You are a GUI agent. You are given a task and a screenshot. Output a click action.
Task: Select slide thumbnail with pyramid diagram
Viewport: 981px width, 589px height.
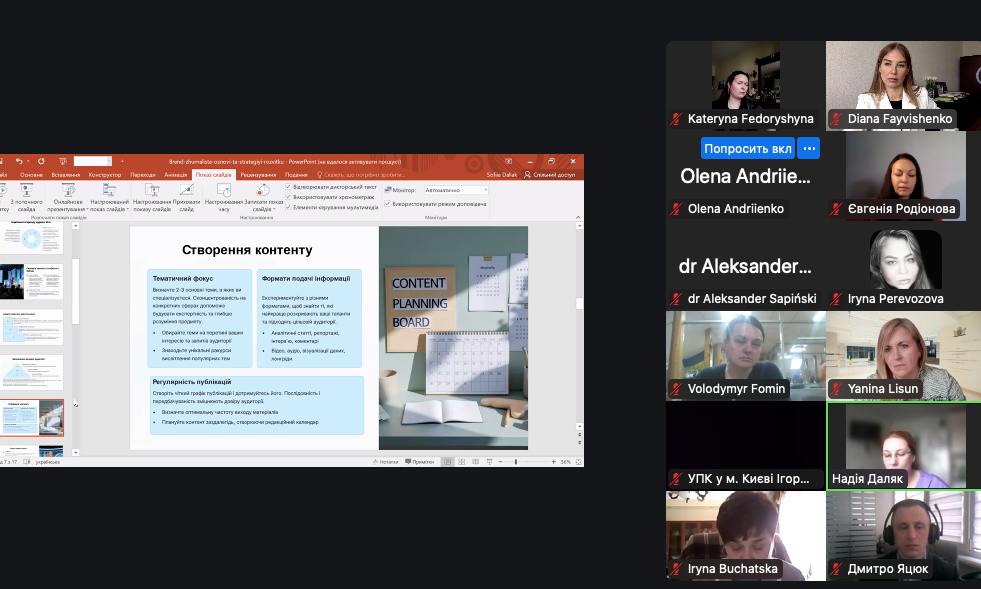coord(32,372)
